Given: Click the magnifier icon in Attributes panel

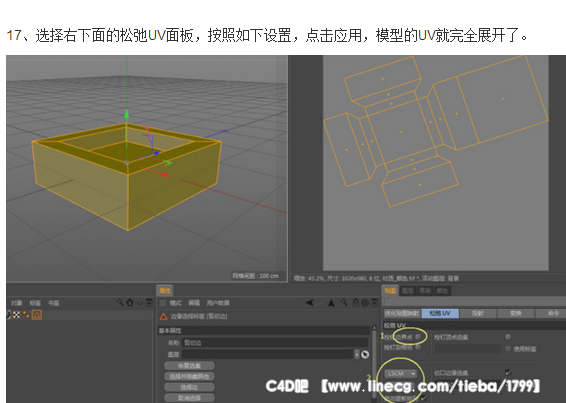Looking at the screenshot, I should coord(345,303).
